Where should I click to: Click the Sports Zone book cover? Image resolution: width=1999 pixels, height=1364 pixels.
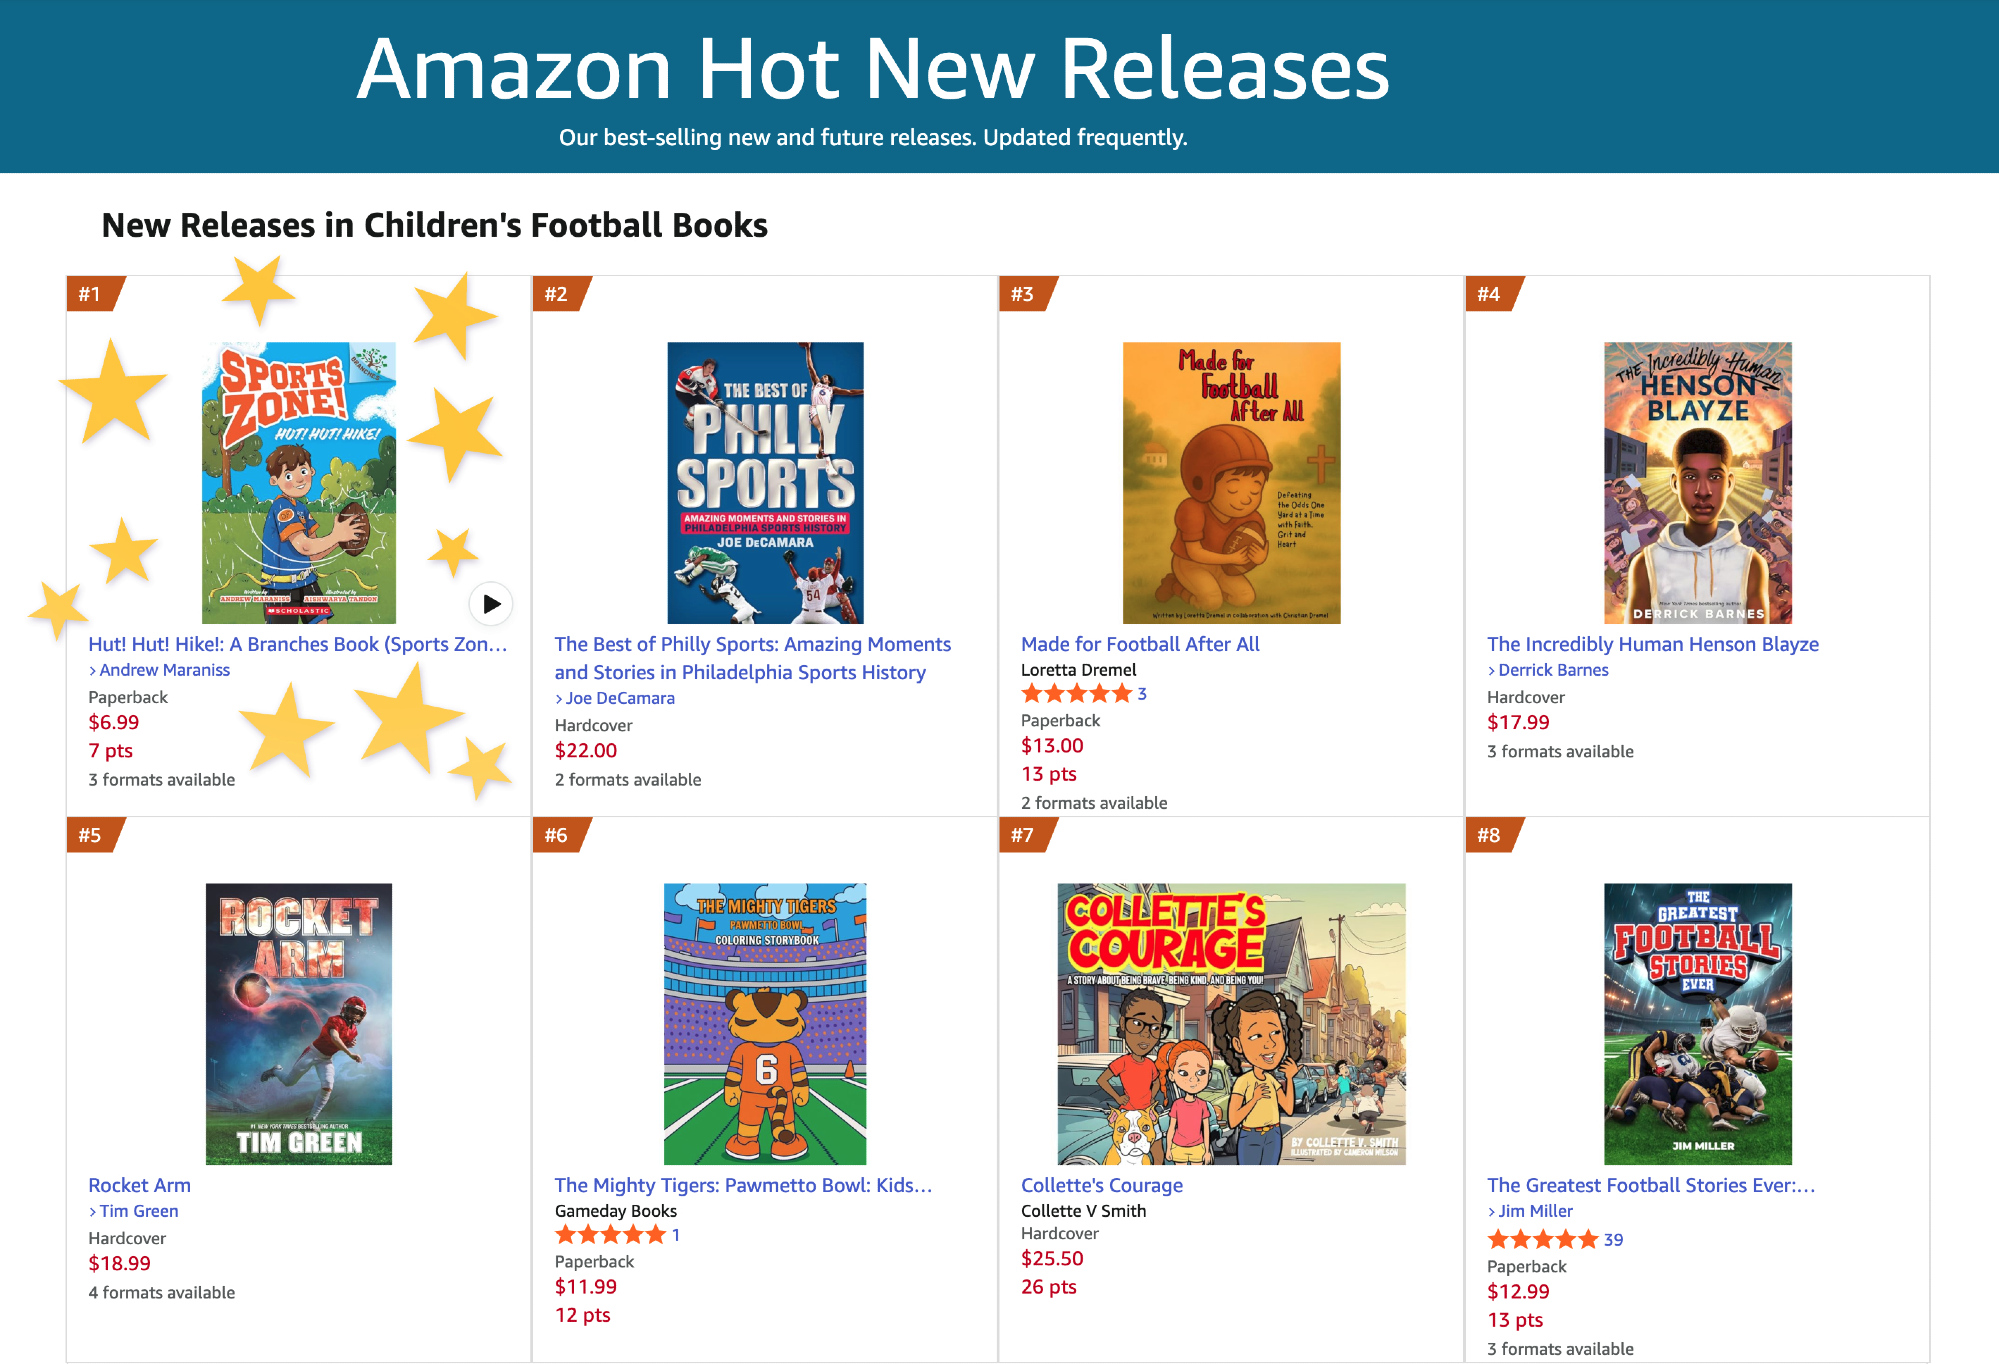(299, 483)
